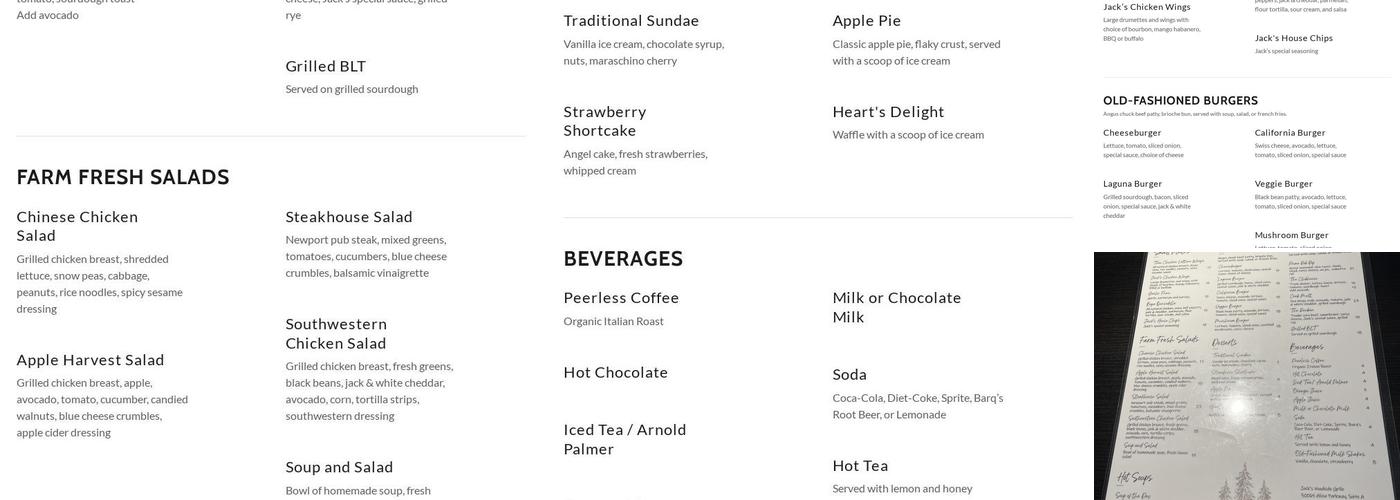
Task: Click the Beverages section heading
Action: click(623, 259)
